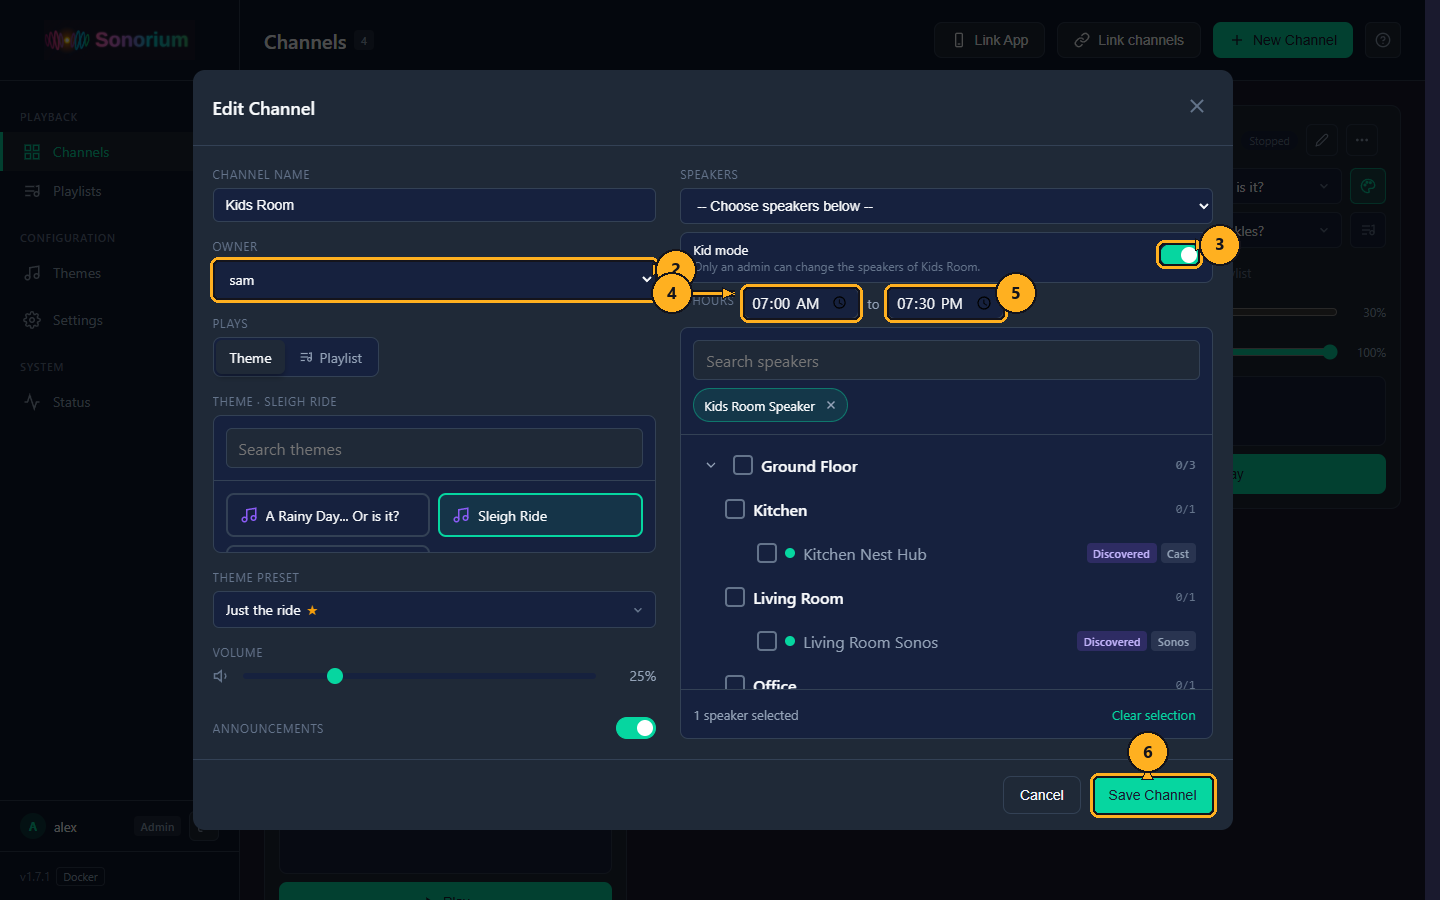Click the pencil edit icon on channel card
Image resolution: width=1440 pixels, height=900 pixels.
click(x=1322, y=140)
